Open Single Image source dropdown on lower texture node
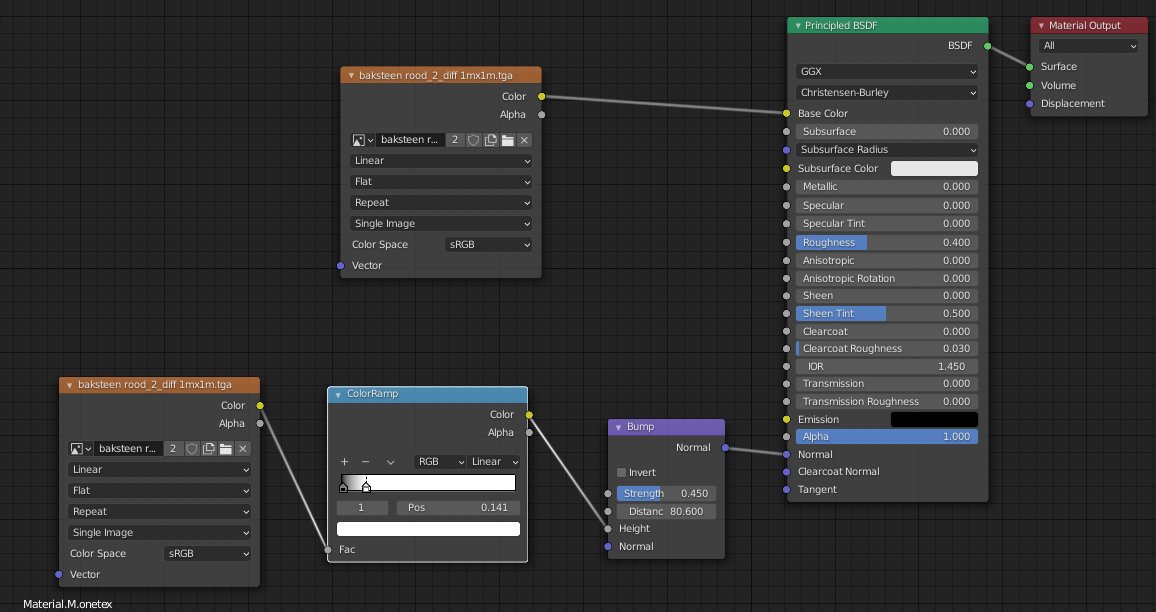The height and width of the screenshot is (612, 1156). pyautogui.click(x=159, y=532)
